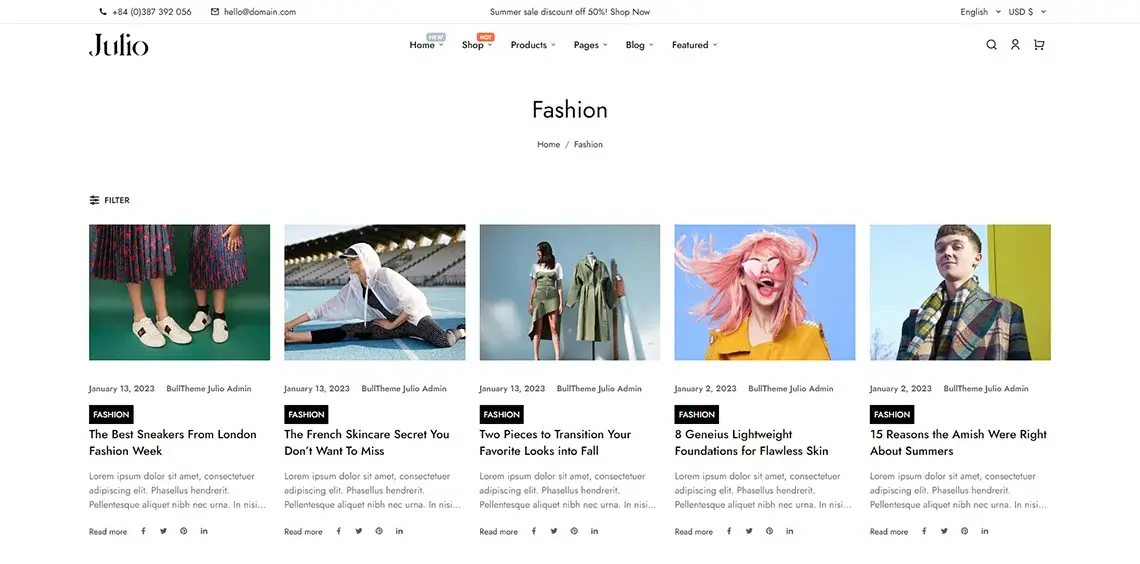
Task: Read more on 8 Geneius Foundations post
Action: coord(694,532)
